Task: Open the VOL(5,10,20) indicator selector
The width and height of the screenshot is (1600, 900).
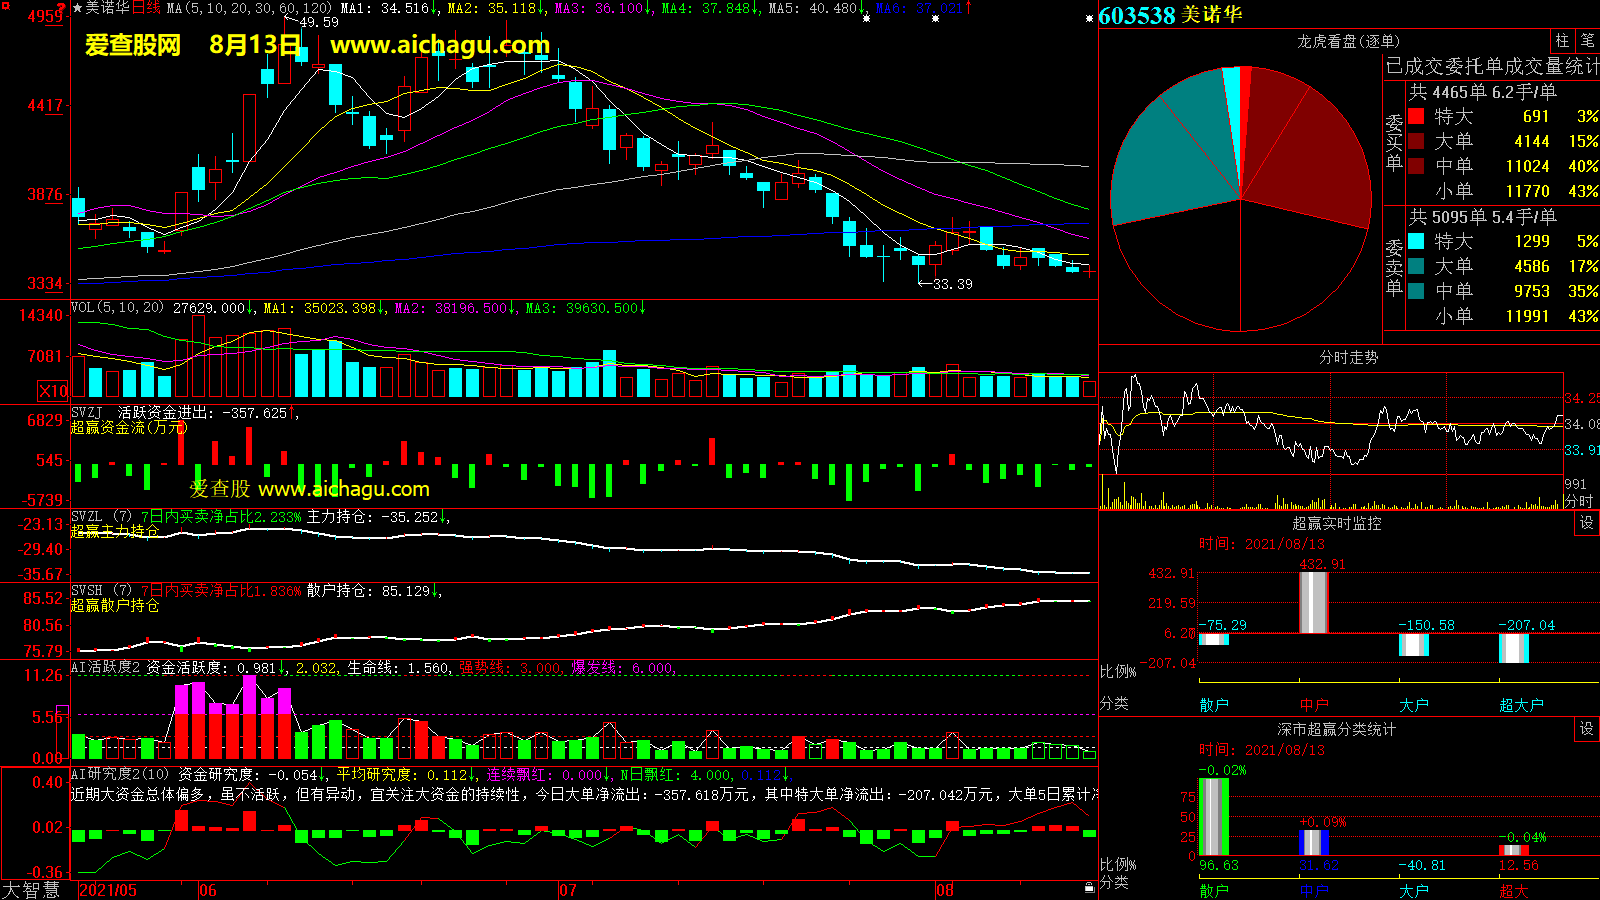Action: click(x=117, y=308)
